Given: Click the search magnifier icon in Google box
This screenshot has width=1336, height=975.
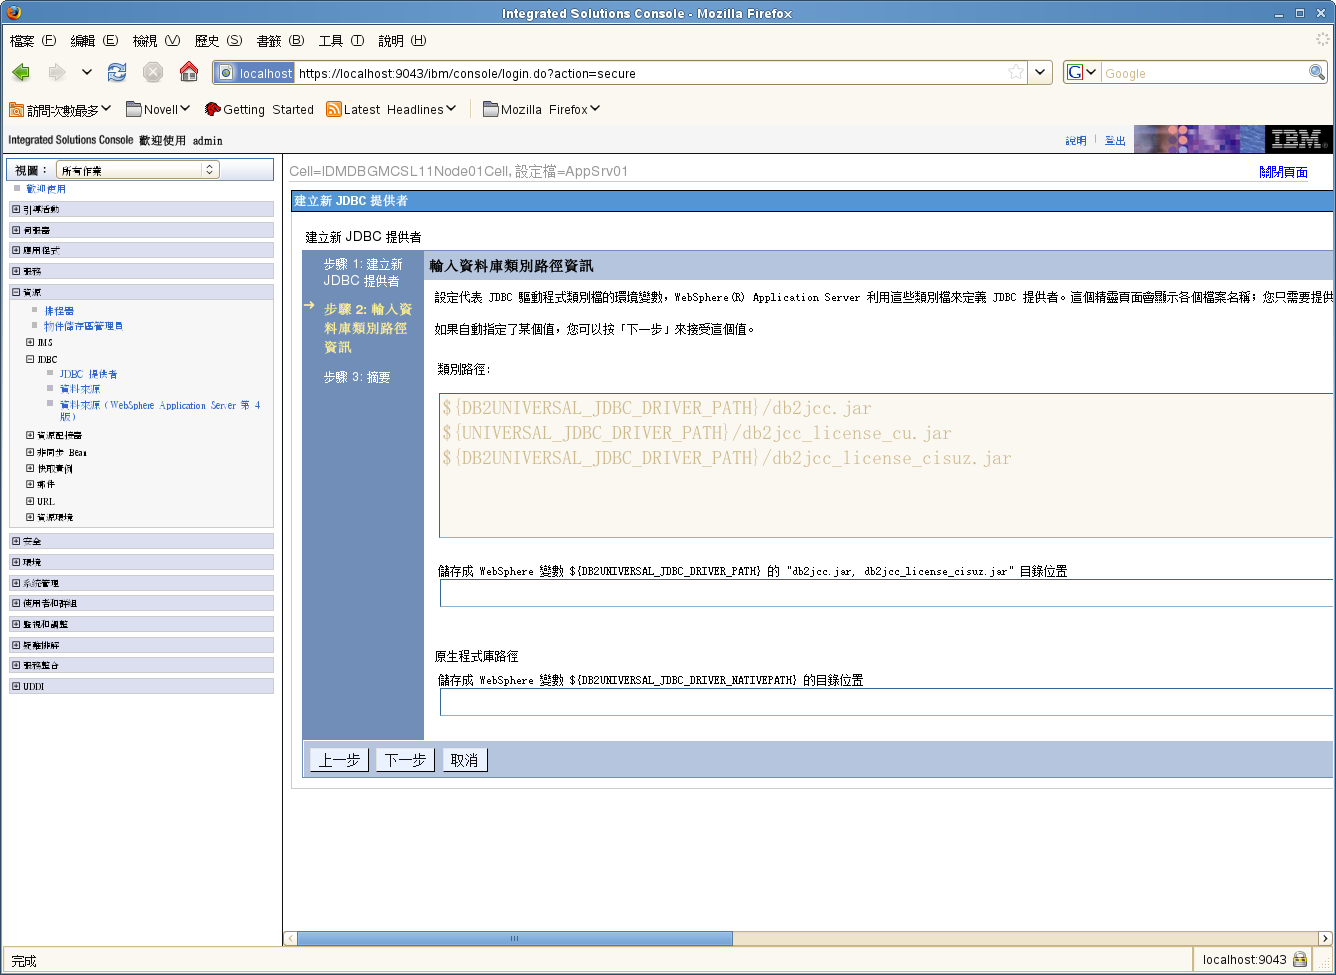Looking at the screenshot, I should coord(1317,73).
